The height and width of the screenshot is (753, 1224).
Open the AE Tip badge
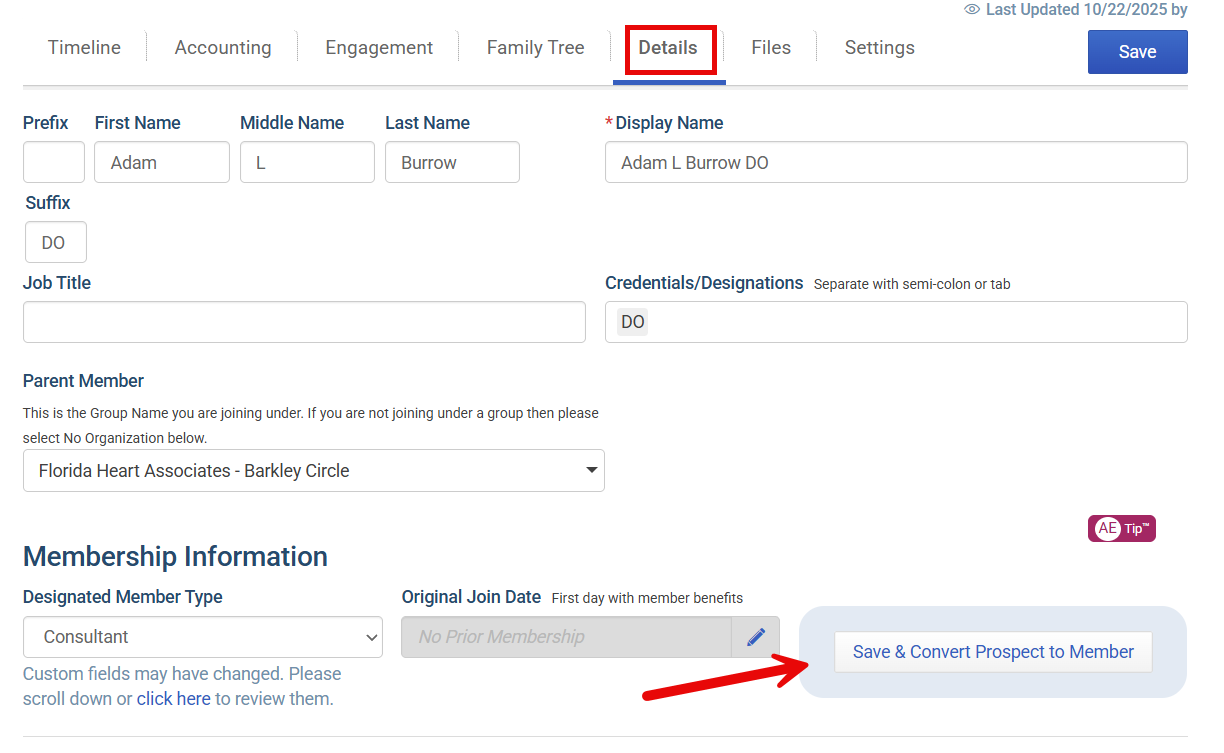click(x=1122, y=529)
